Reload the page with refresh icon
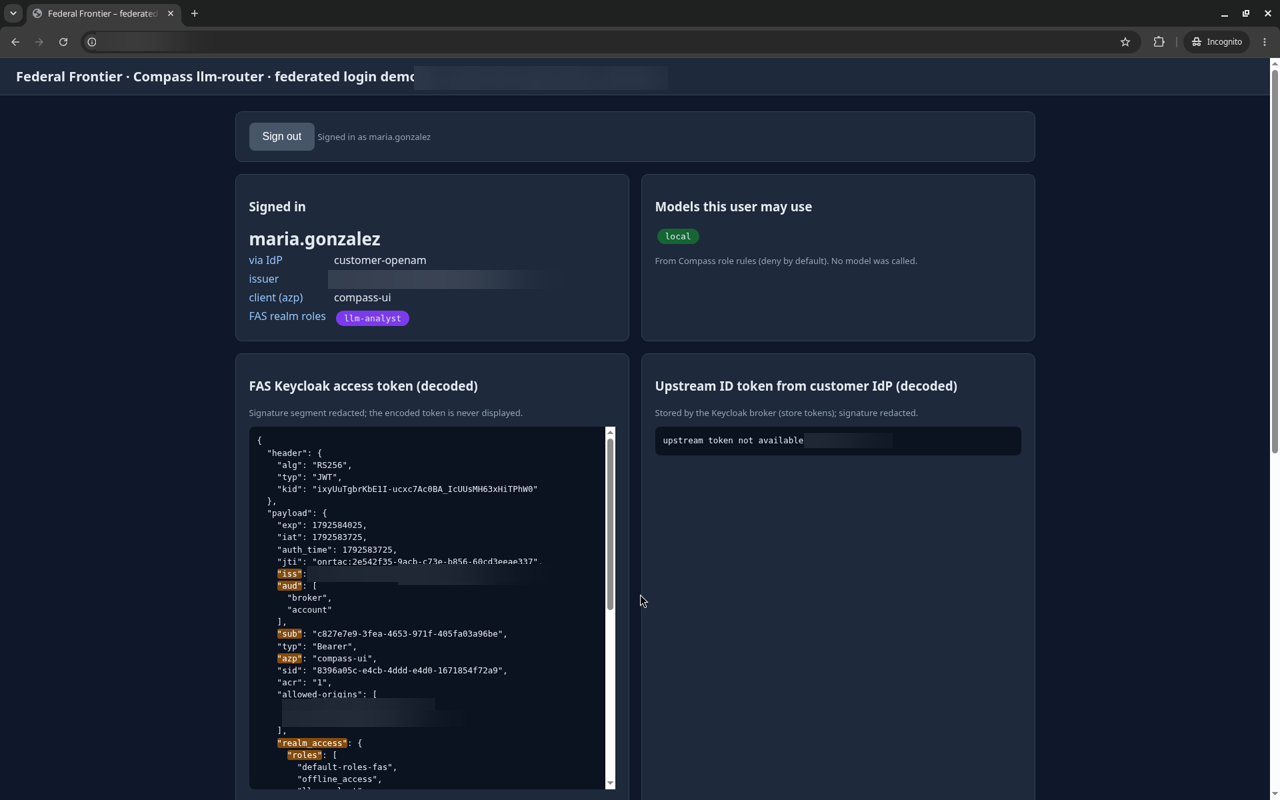 pyautogui.click(x=63, y=42)
